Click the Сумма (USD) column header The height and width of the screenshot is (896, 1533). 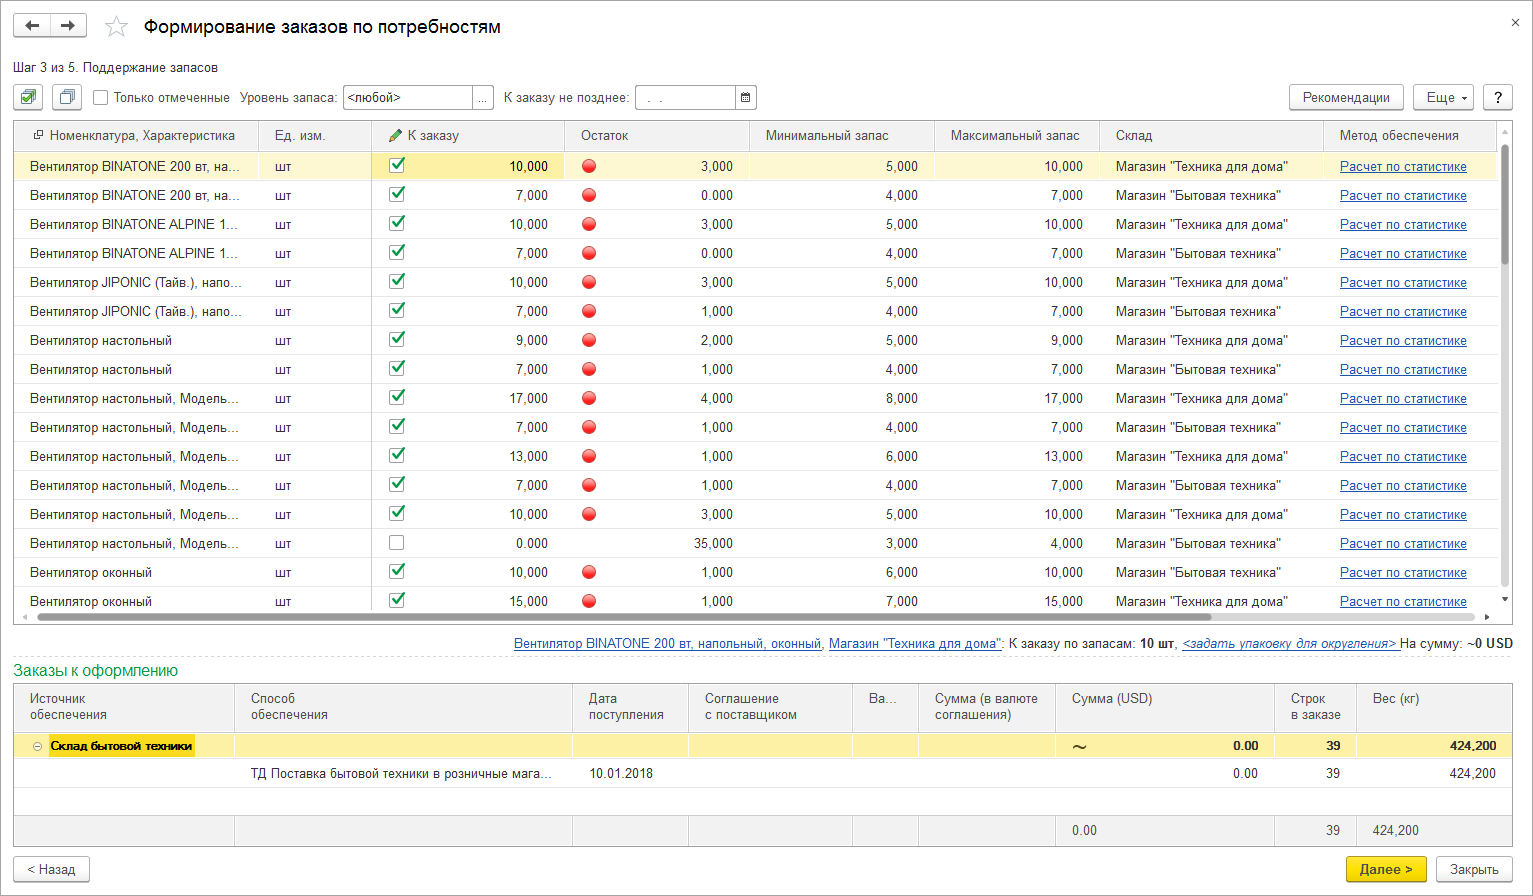[1165, 707]
